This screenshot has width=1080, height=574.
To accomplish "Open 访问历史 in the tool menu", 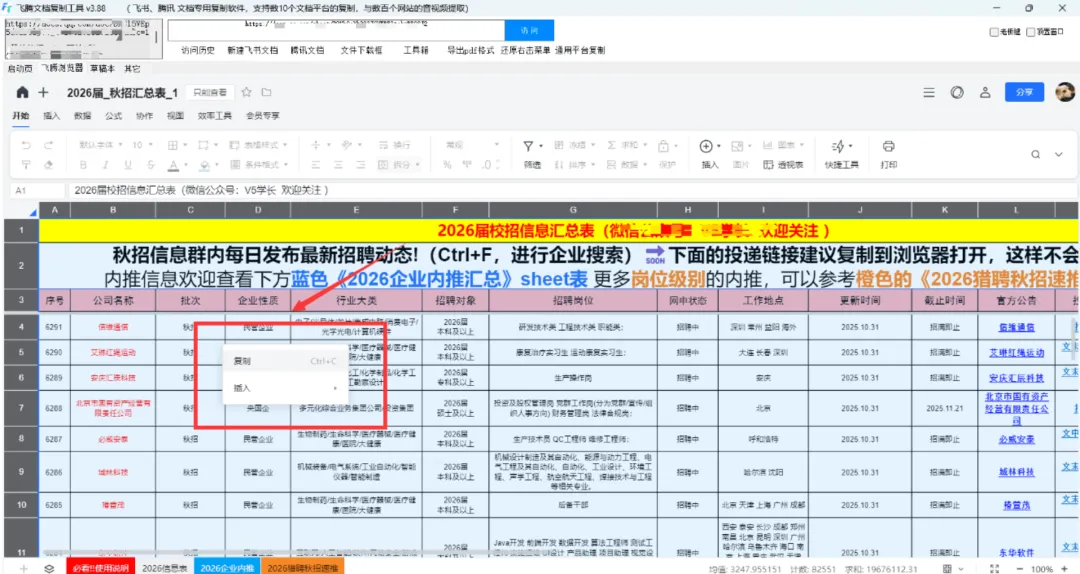I will pyautogui.click(x=198, y=50).
